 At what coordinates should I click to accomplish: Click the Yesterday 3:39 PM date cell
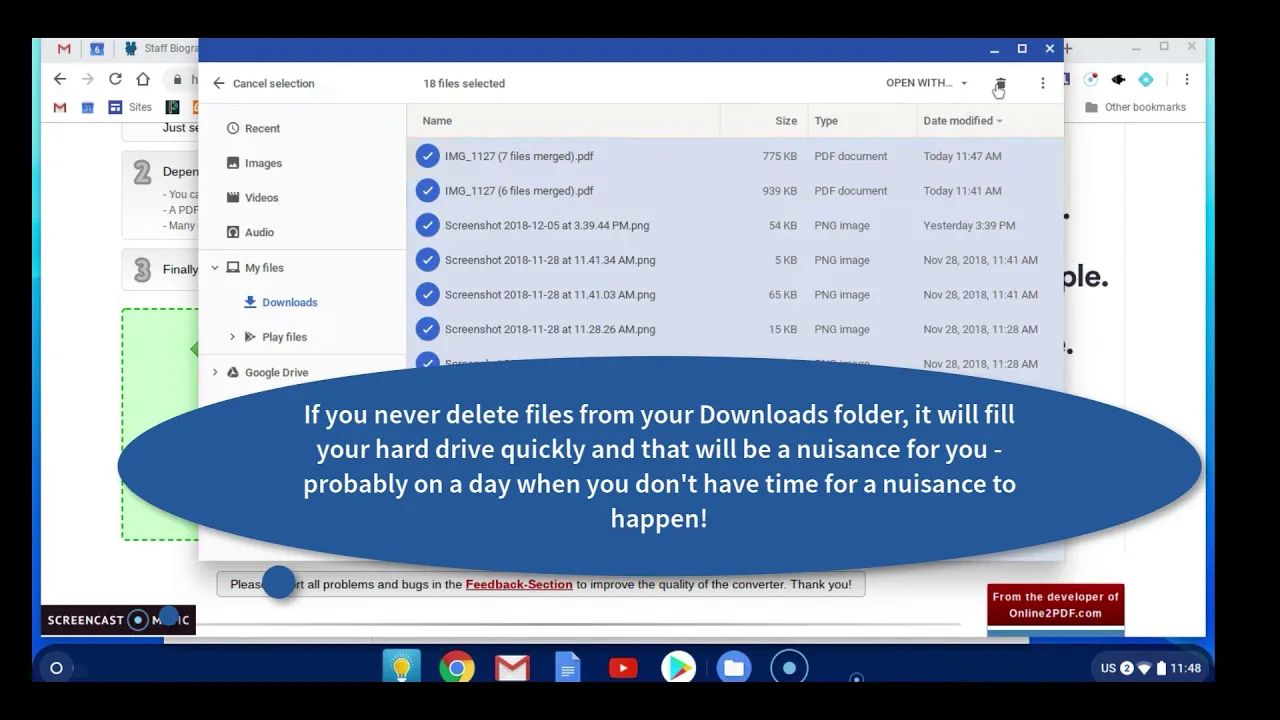click(x=969, y=226)
